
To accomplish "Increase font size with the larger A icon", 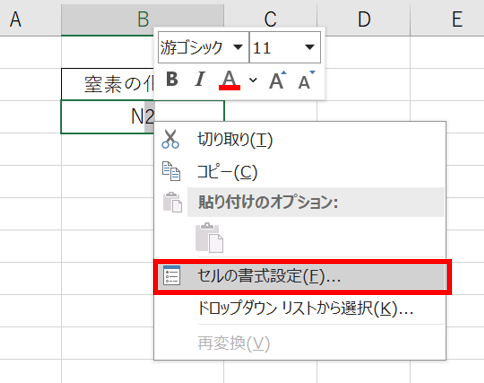I will 278,80.
